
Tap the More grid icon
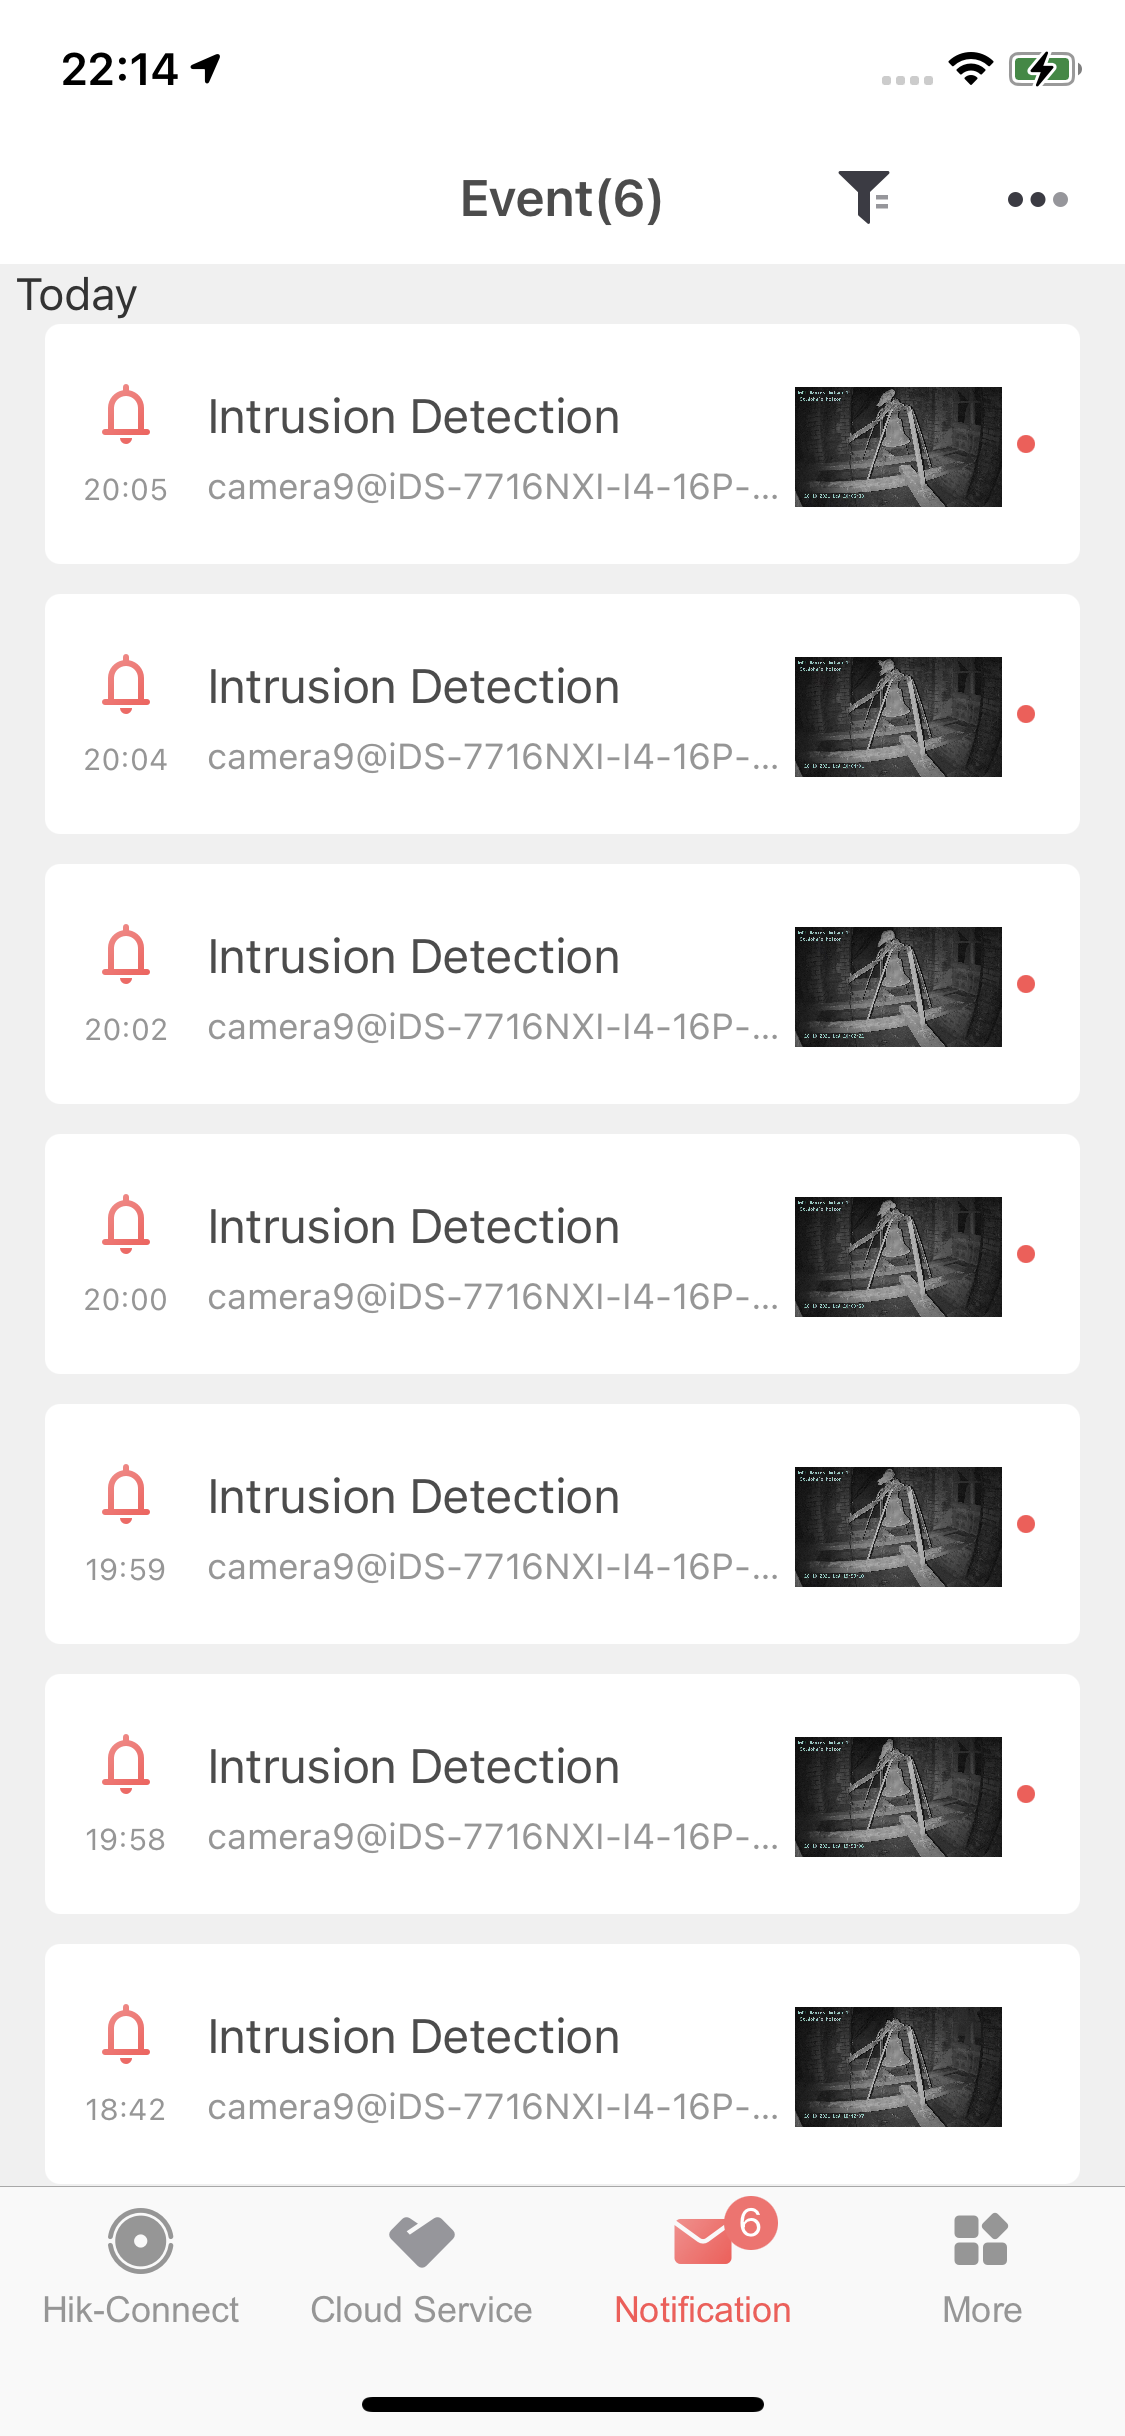981,2241
